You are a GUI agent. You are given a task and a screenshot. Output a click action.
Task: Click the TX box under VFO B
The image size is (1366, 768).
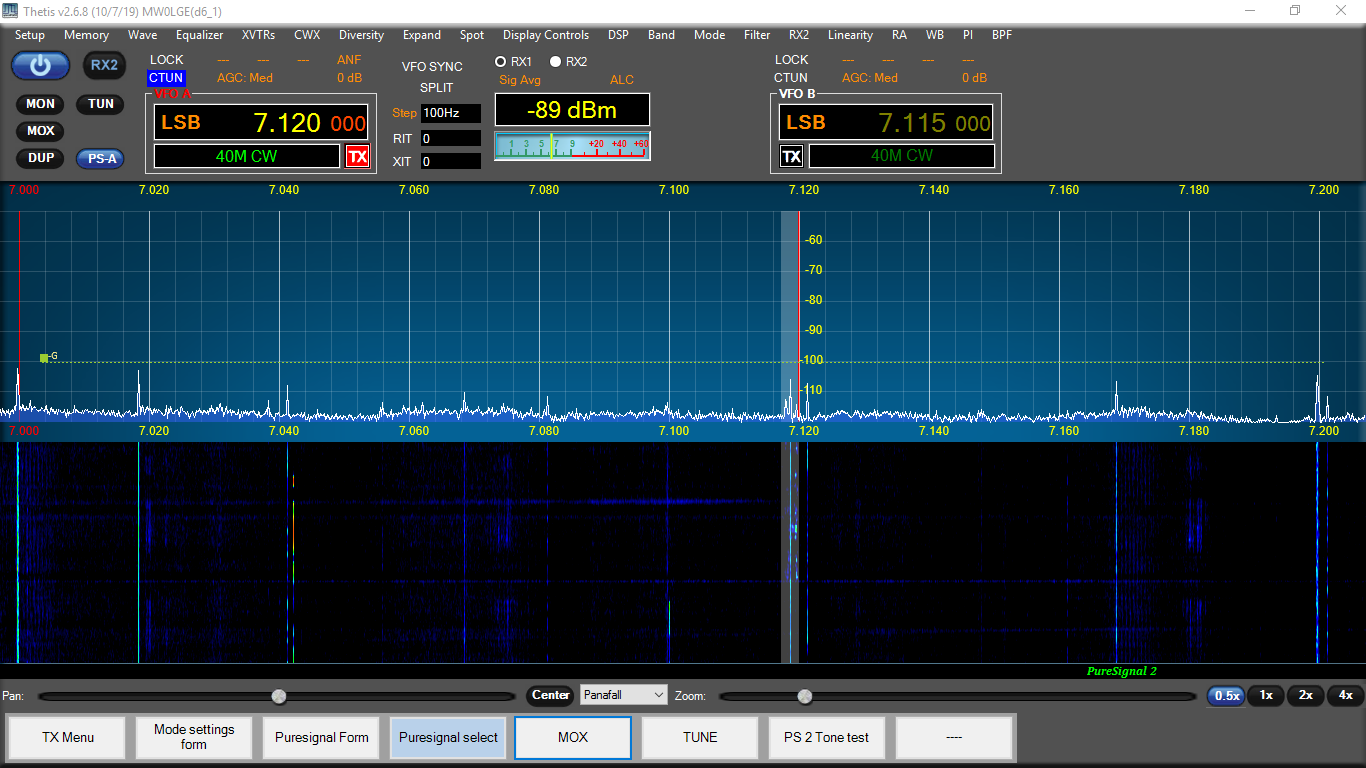click(791, 157)
